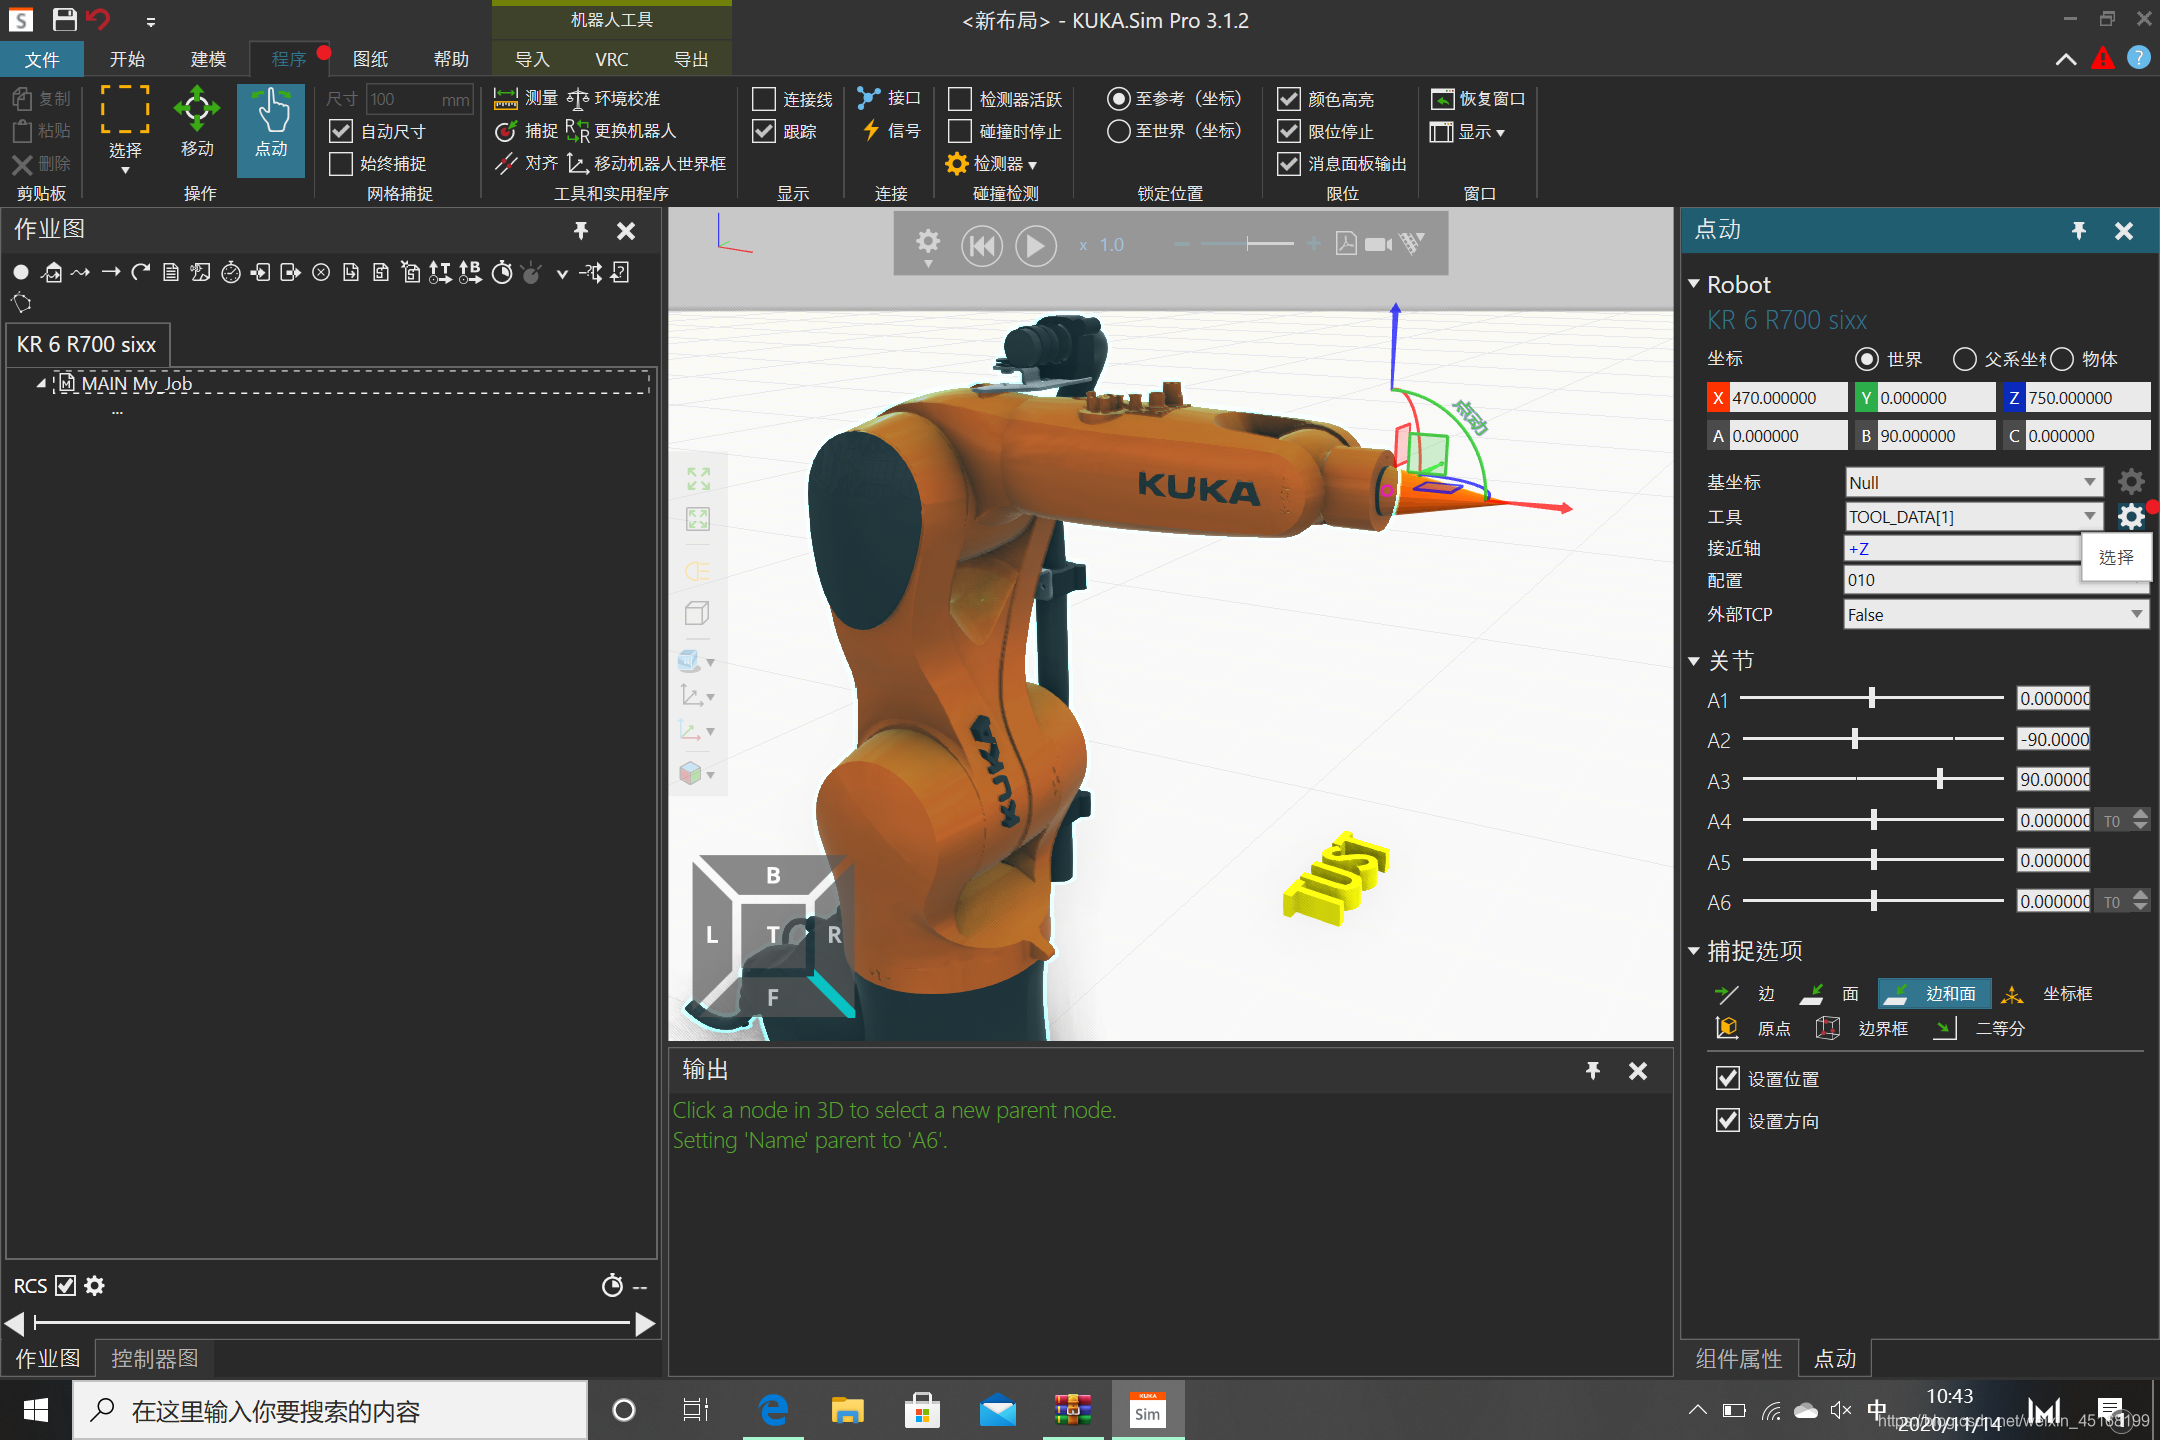Expand the 外部TCP False dropdown
Image resolution: width=2160 pixels, height=1440 pixels.
click(x=1994, y=614)
